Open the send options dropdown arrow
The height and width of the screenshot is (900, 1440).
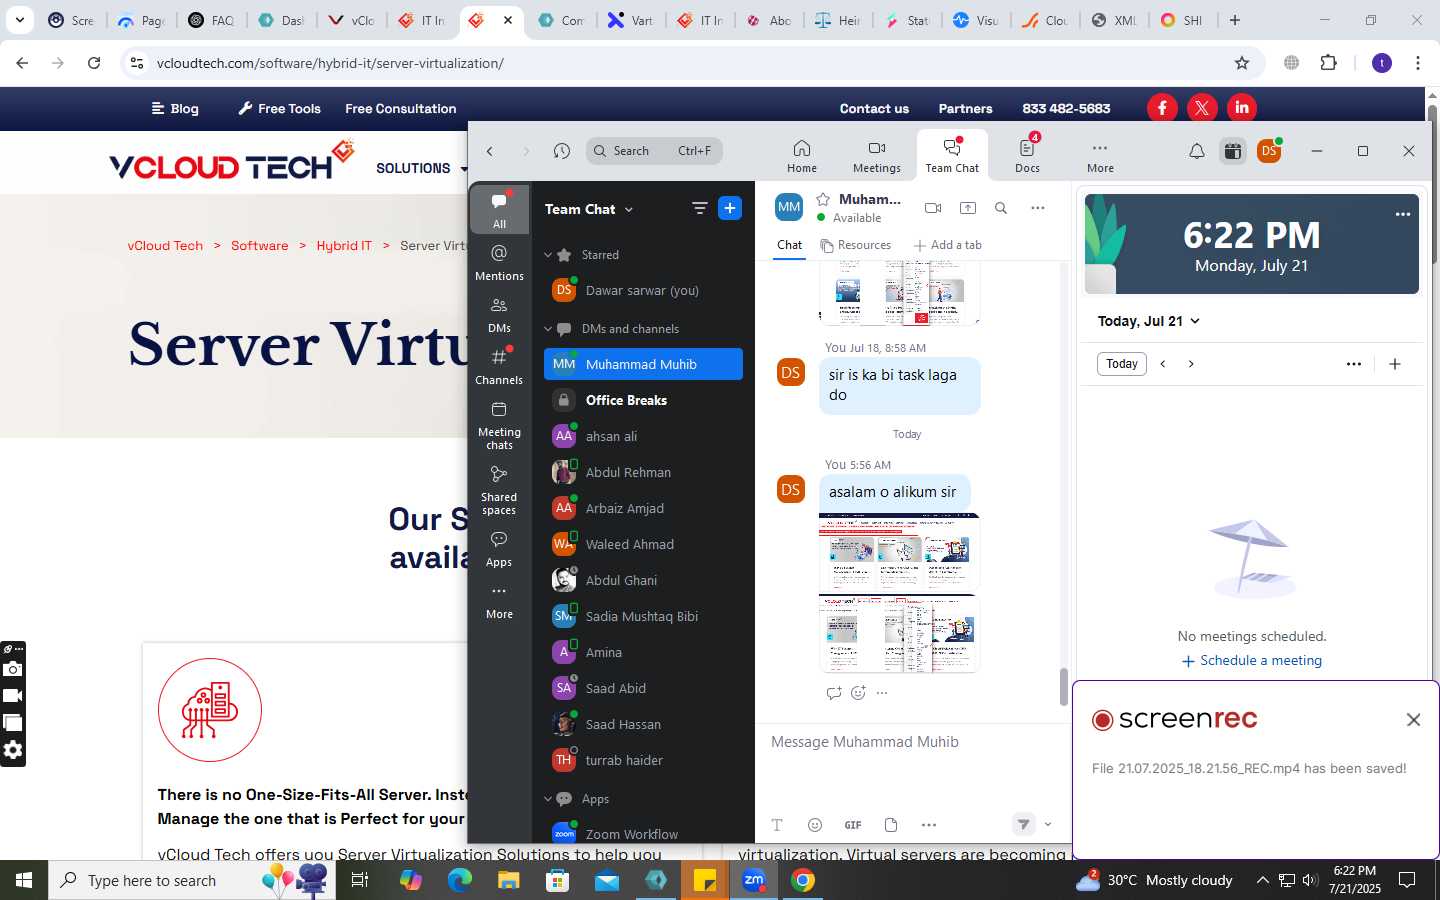pos(1048,825)
